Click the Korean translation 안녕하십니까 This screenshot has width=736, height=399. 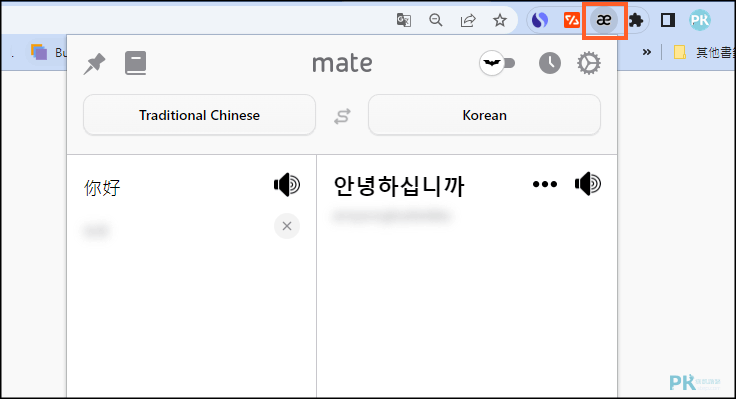(x=399, y=186)
